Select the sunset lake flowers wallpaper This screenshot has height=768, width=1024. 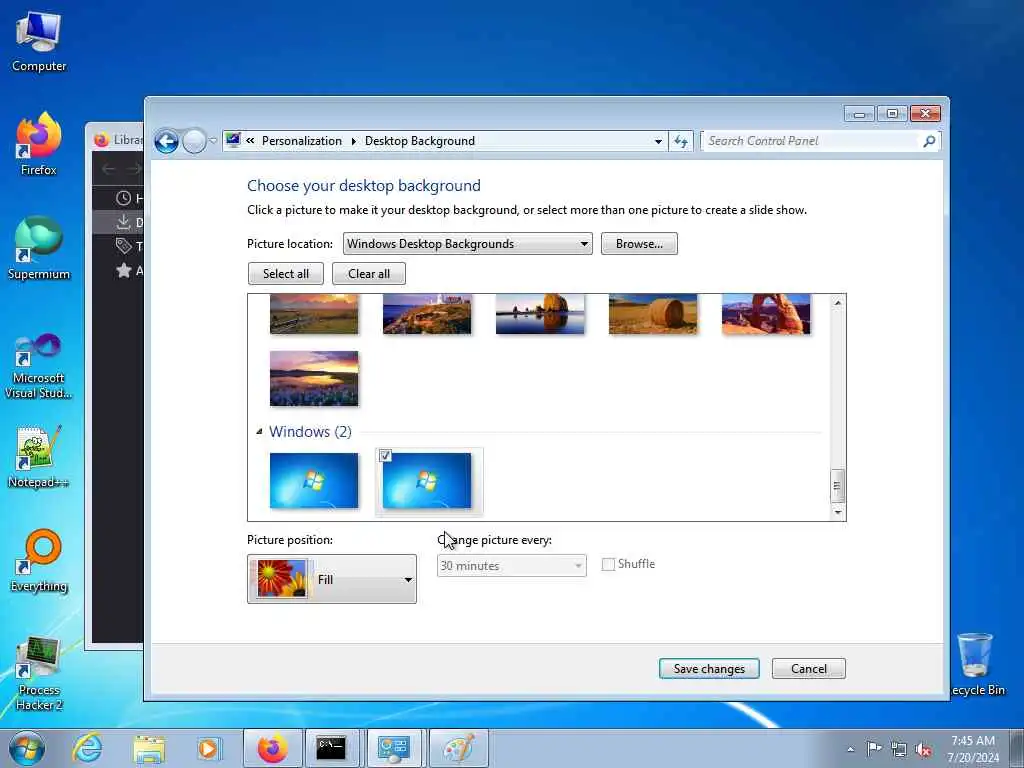click(x=314, y=378)
